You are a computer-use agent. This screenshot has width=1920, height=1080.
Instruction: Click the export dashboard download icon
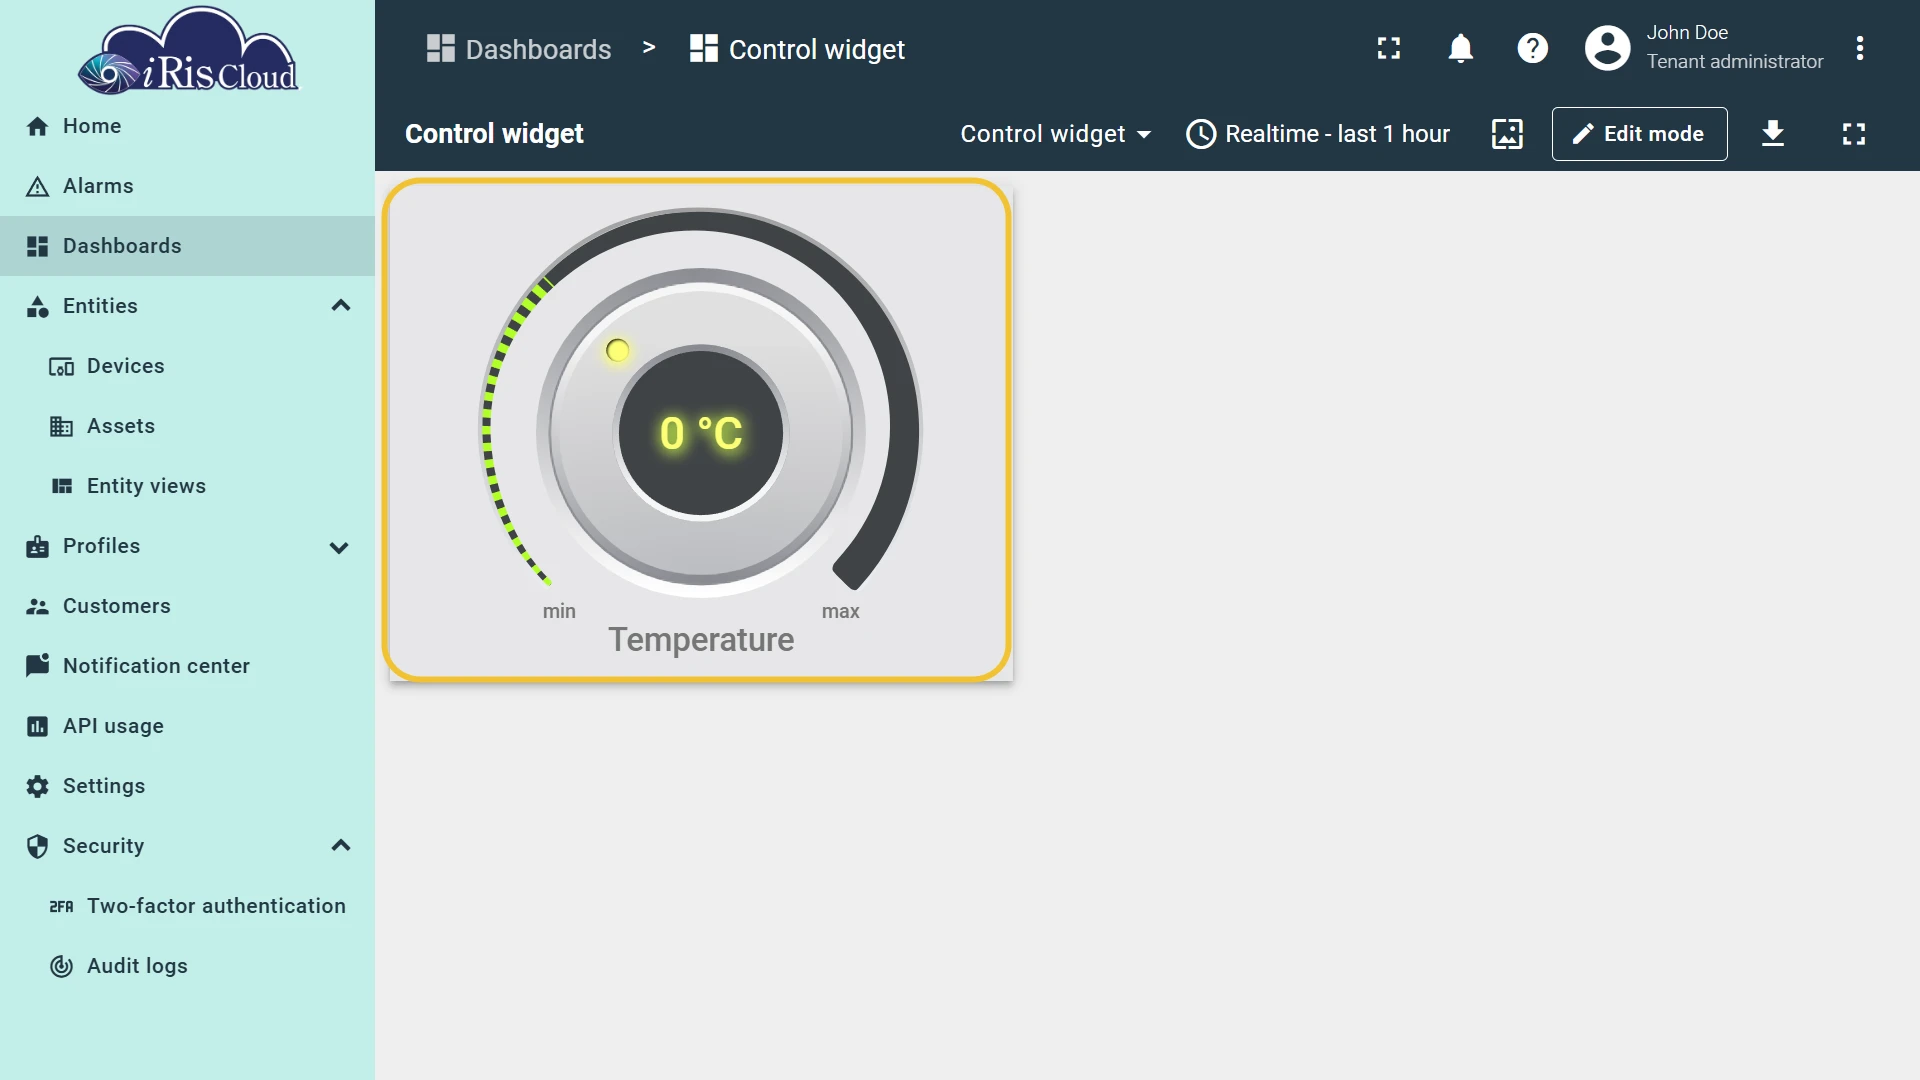click(1773, 134)
